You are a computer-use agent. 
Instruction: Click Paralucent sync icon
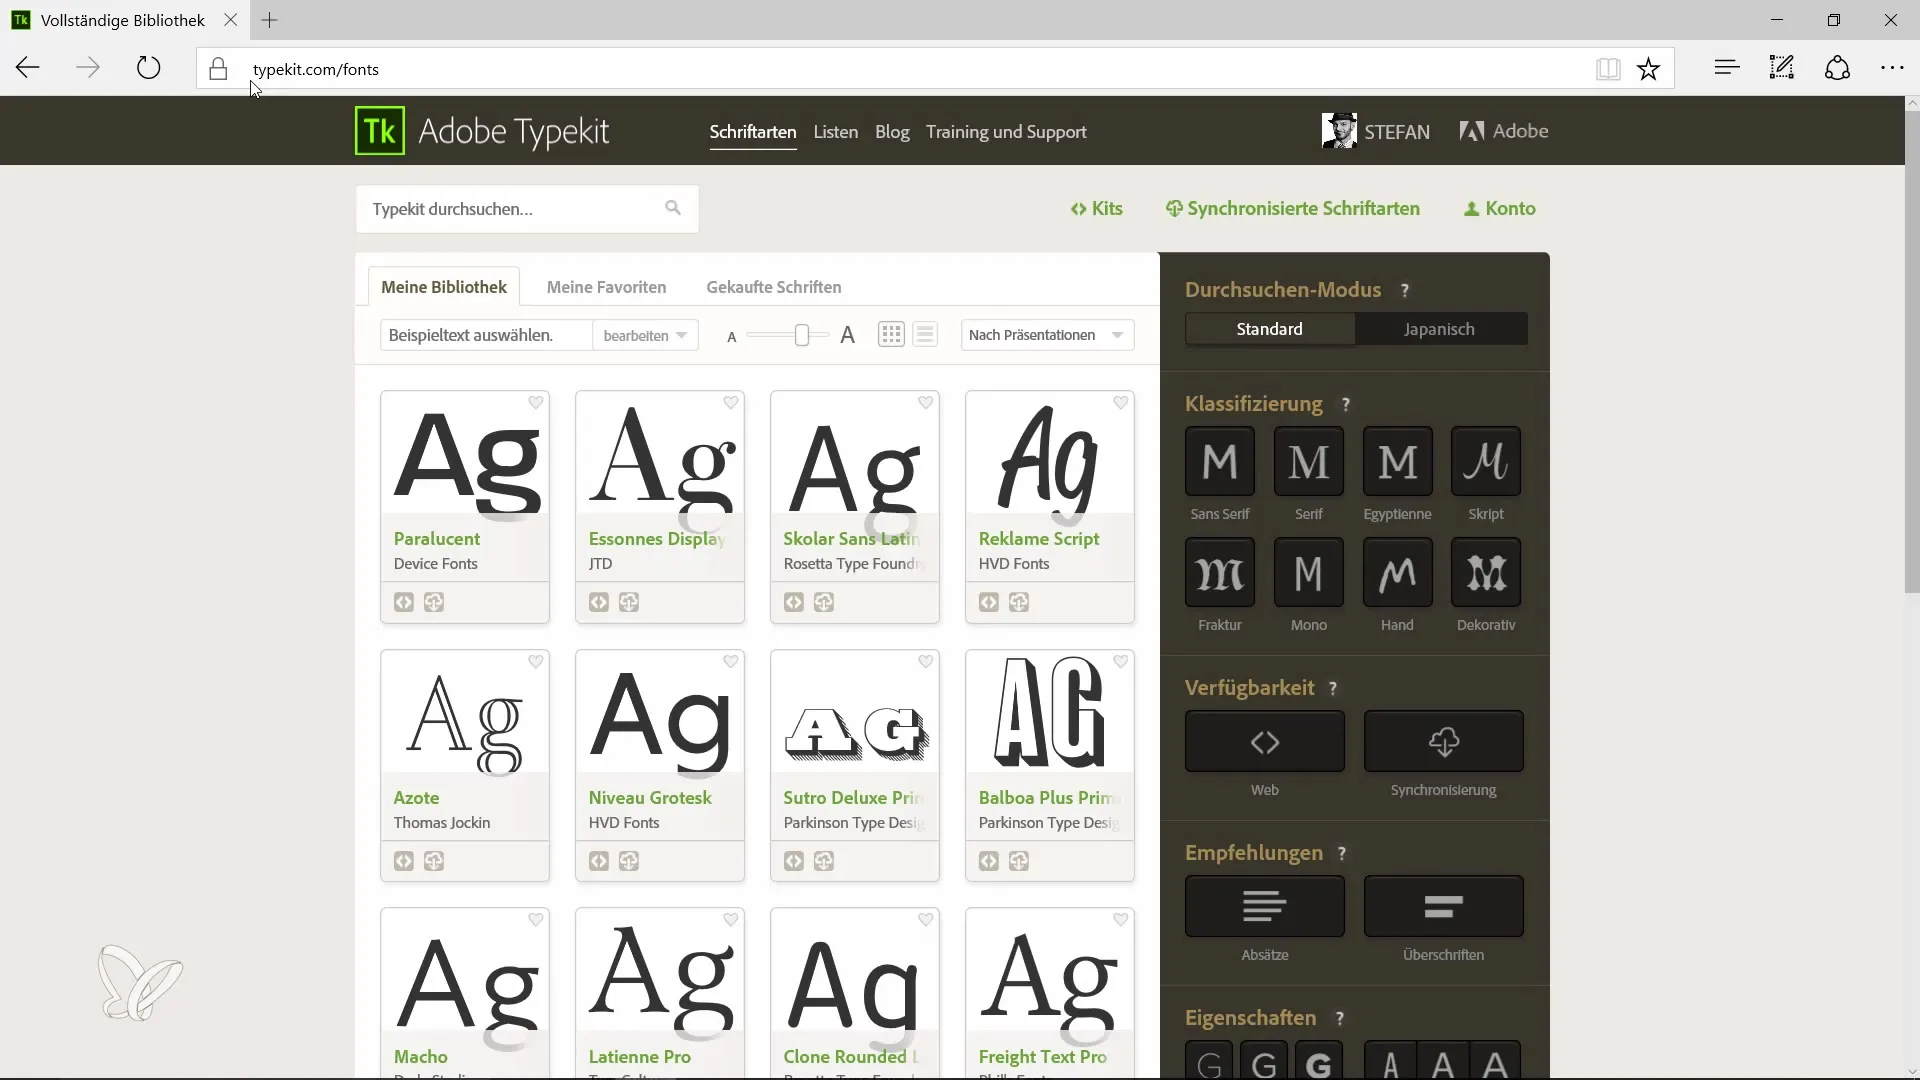click(434, 602)
